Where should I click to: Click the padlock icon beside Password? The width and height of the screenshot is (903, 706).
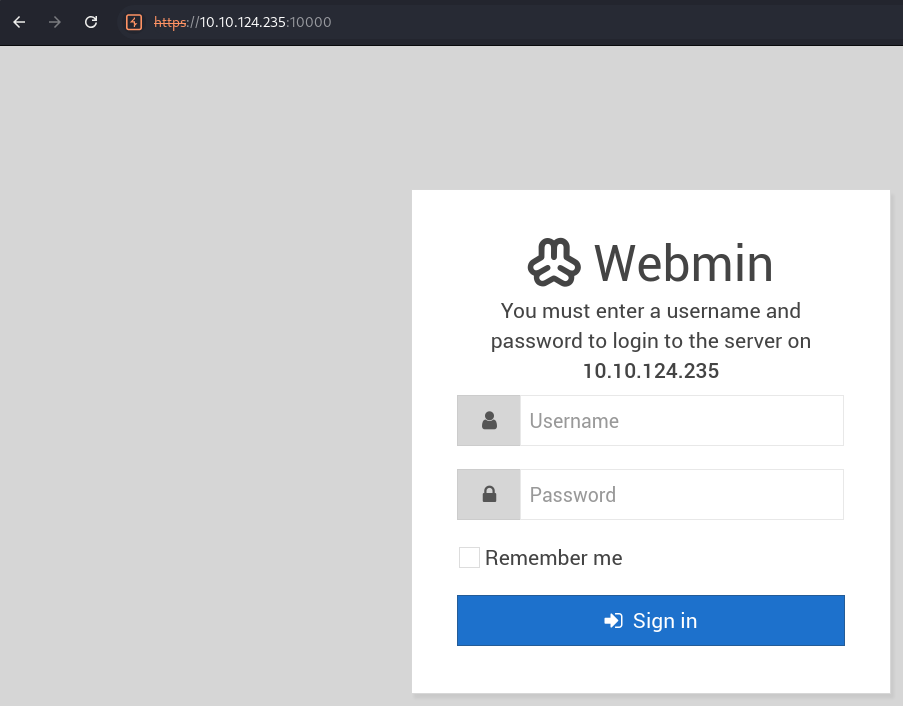pos(489,494)
